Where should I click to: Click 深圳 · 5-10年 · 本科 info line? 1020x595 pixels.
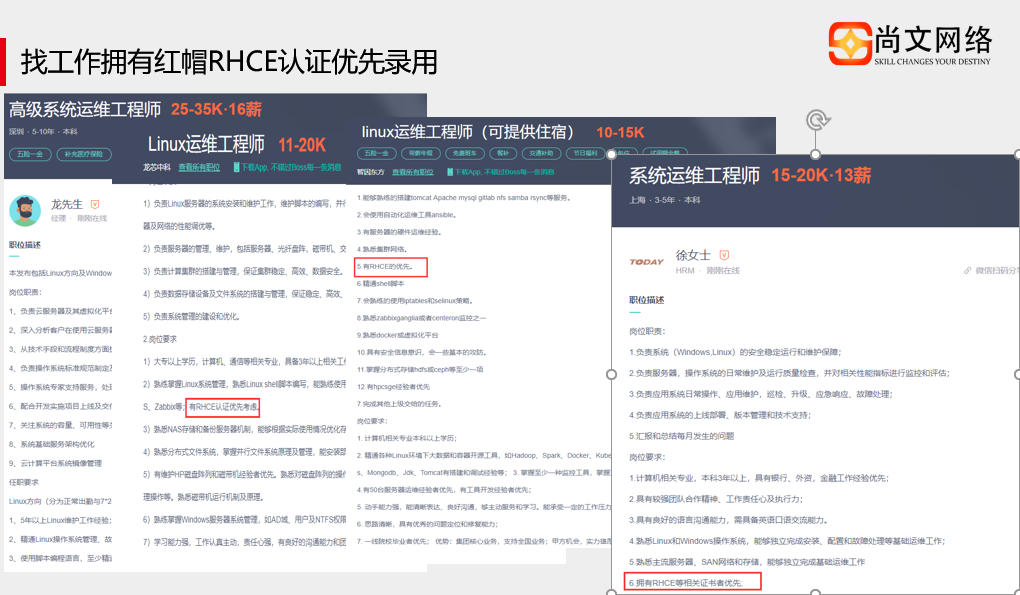(x=43, y=131)
